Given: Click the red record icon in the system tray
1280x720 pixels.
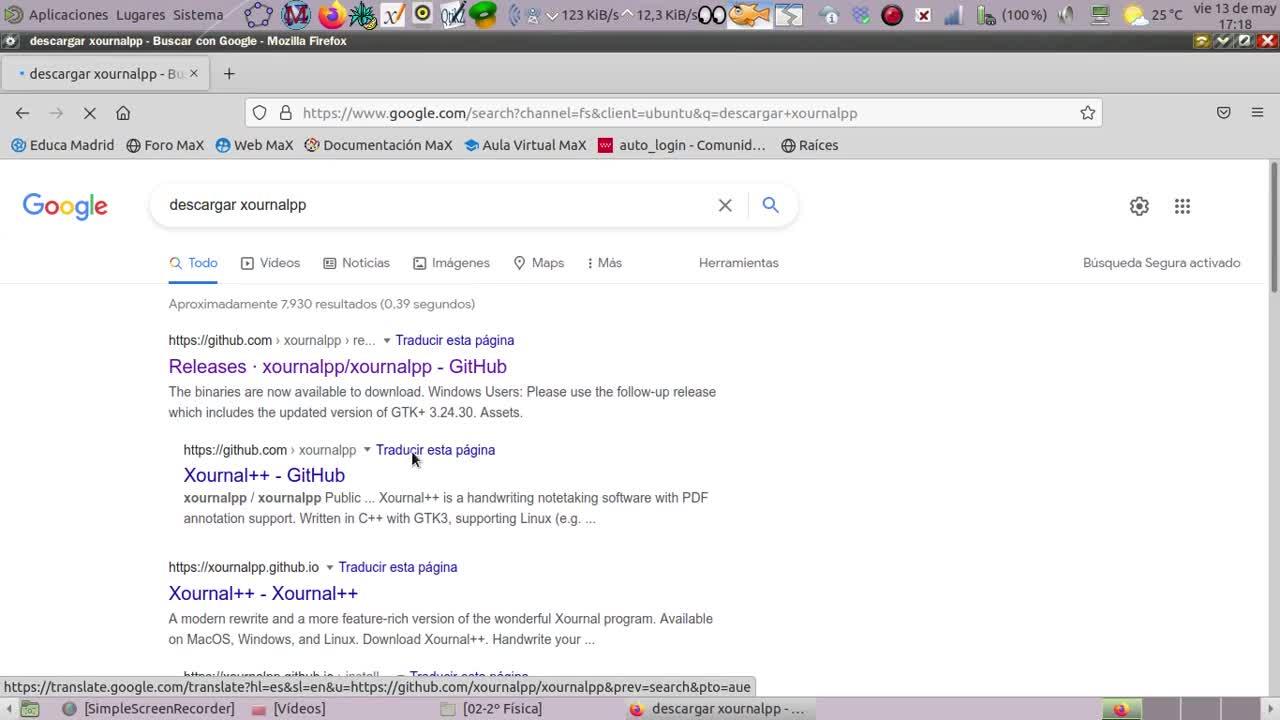Looking at the screenshot, I should click(x=892, y=15).
